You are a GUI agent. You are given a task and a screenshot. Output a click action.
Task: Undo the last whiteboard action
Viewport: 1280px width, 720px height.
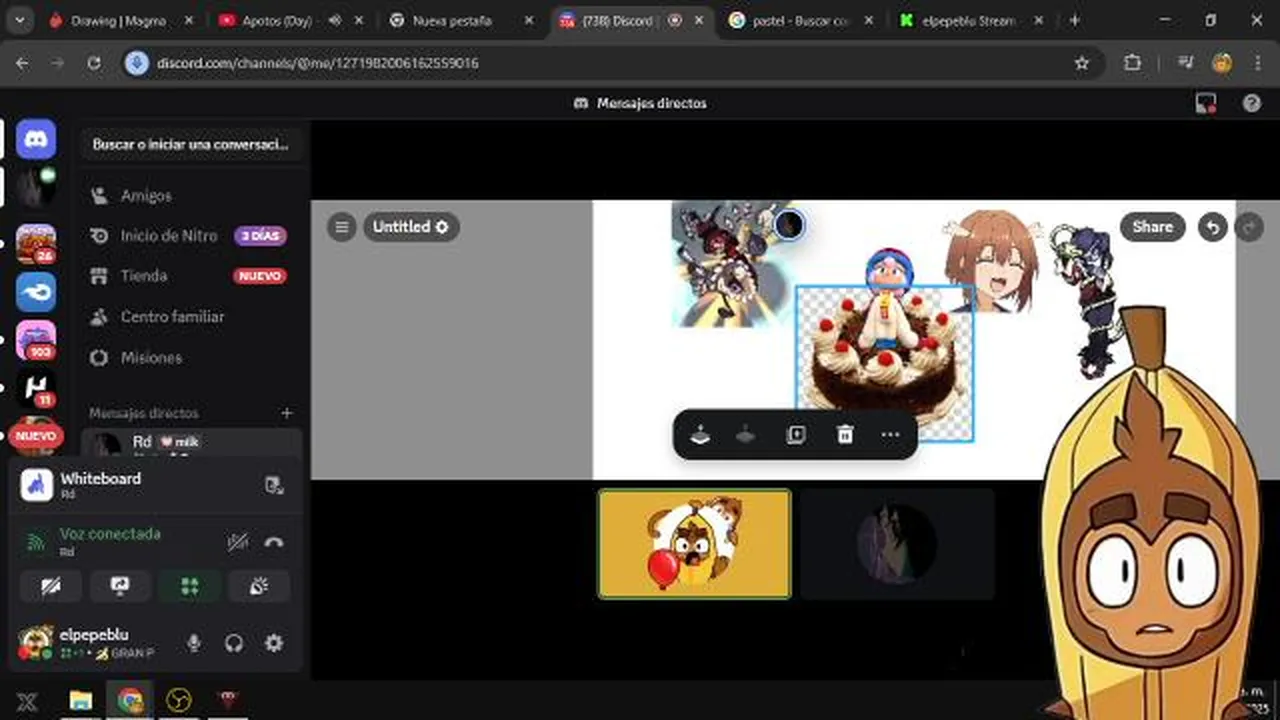click(1212, 228)
